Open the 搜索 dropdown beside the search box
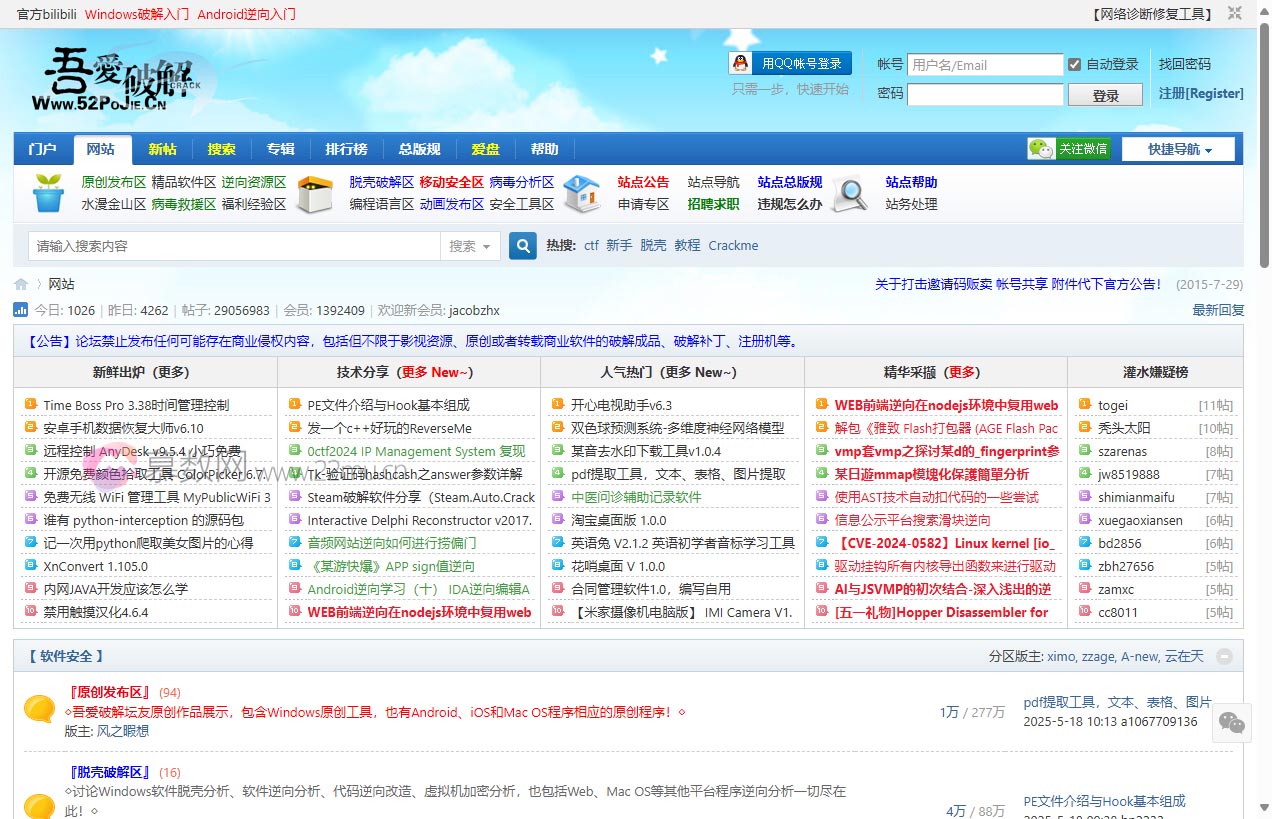Viewport: 1272px width, 819px height. (470, 245)
